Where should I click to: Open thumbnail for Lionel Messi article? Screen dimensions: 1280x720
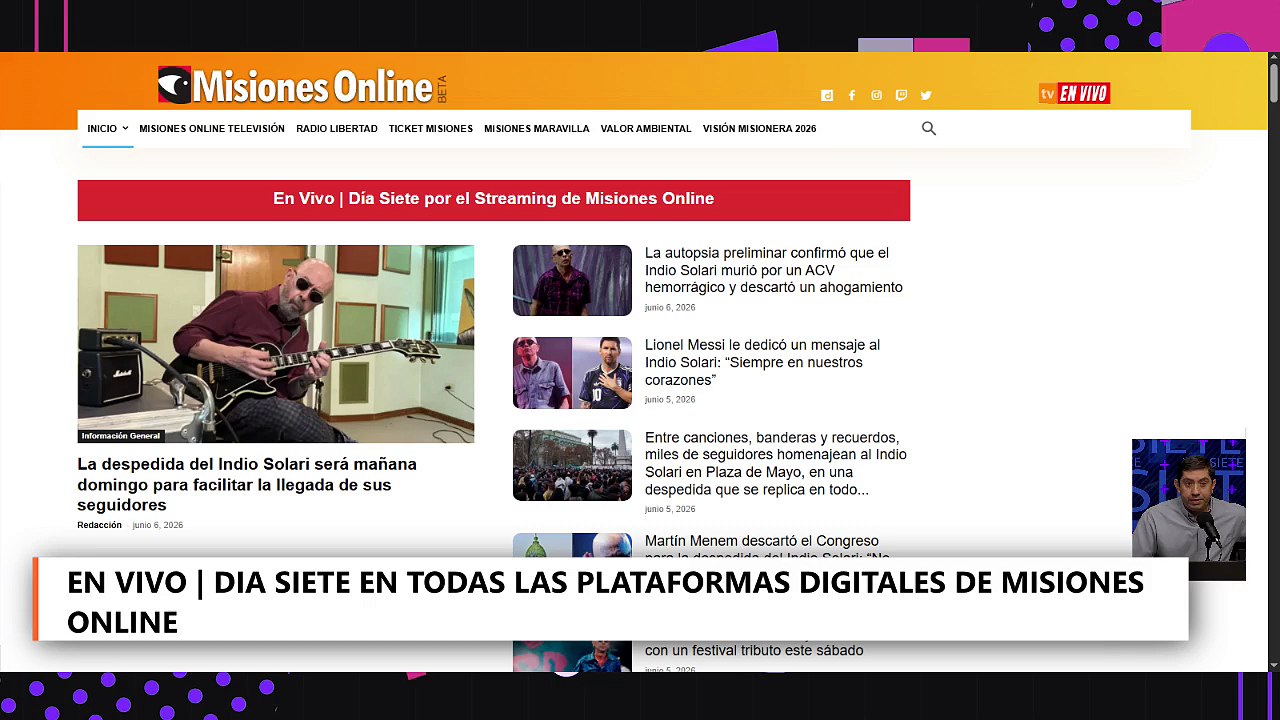click(572, 373)
